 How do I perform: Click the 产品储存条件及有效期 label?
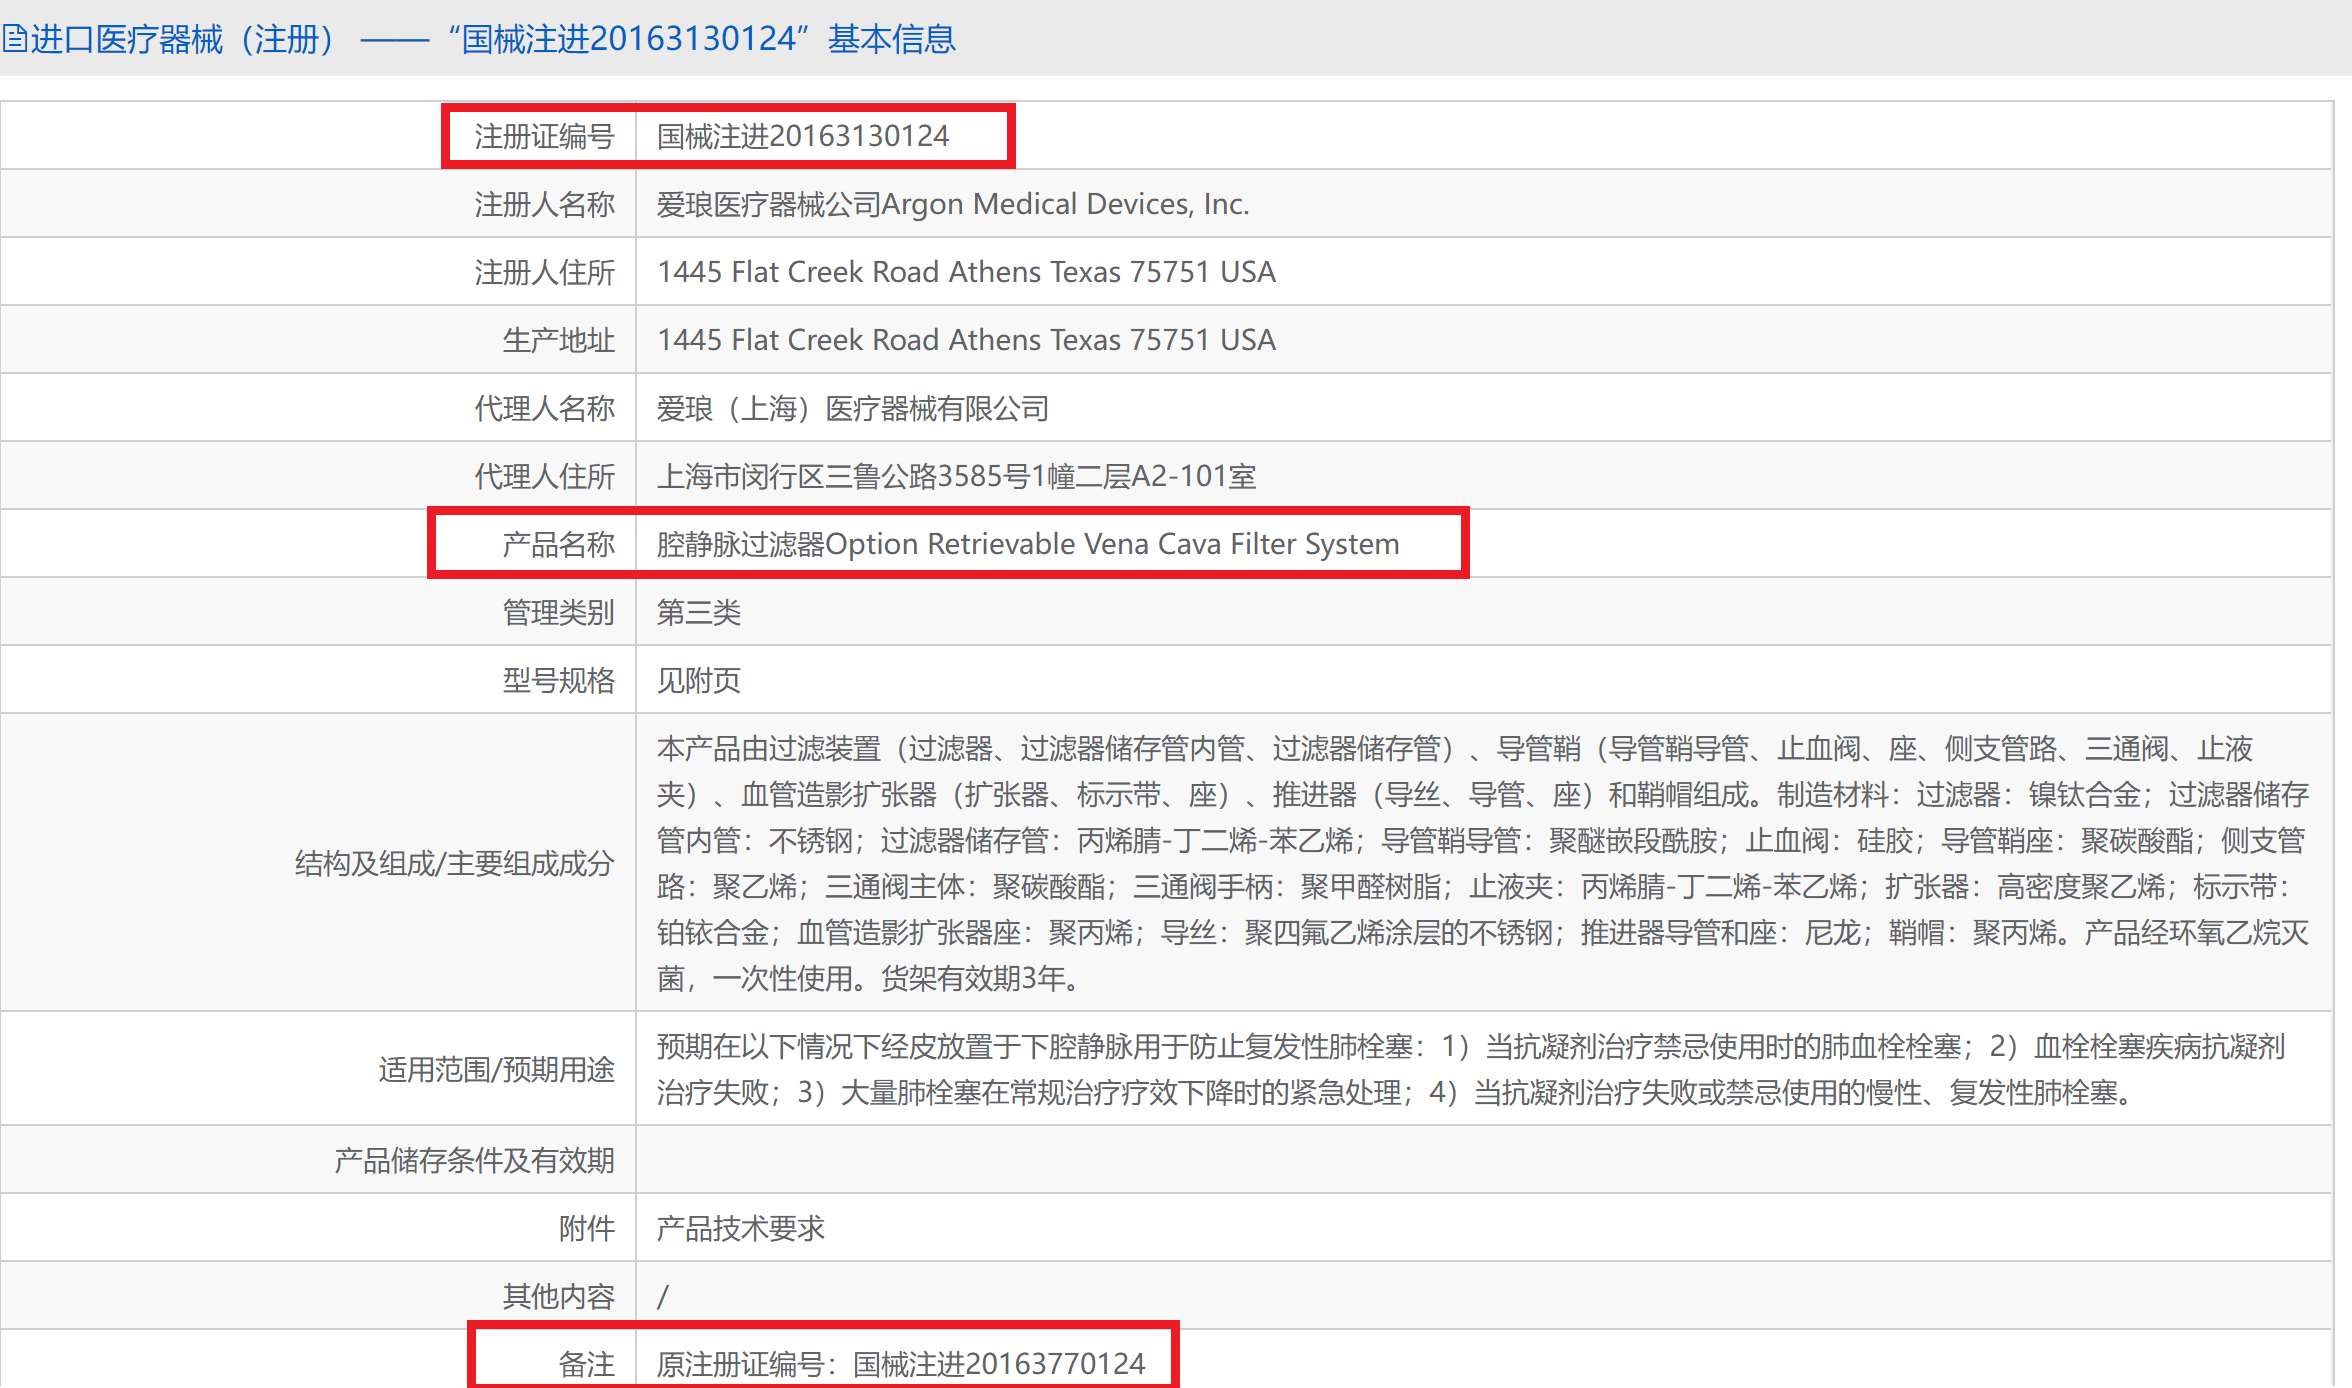(x=474, y=1160)
